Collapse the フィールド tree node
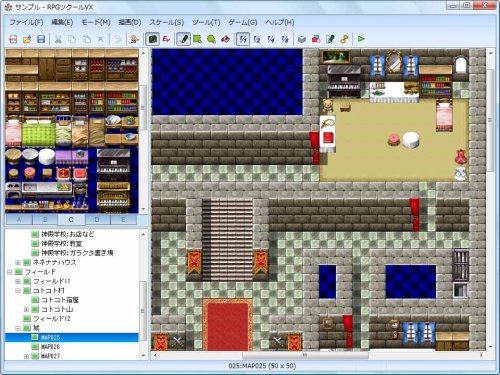The height and width of the screenshot is (375, 500). tap(10, 272)
